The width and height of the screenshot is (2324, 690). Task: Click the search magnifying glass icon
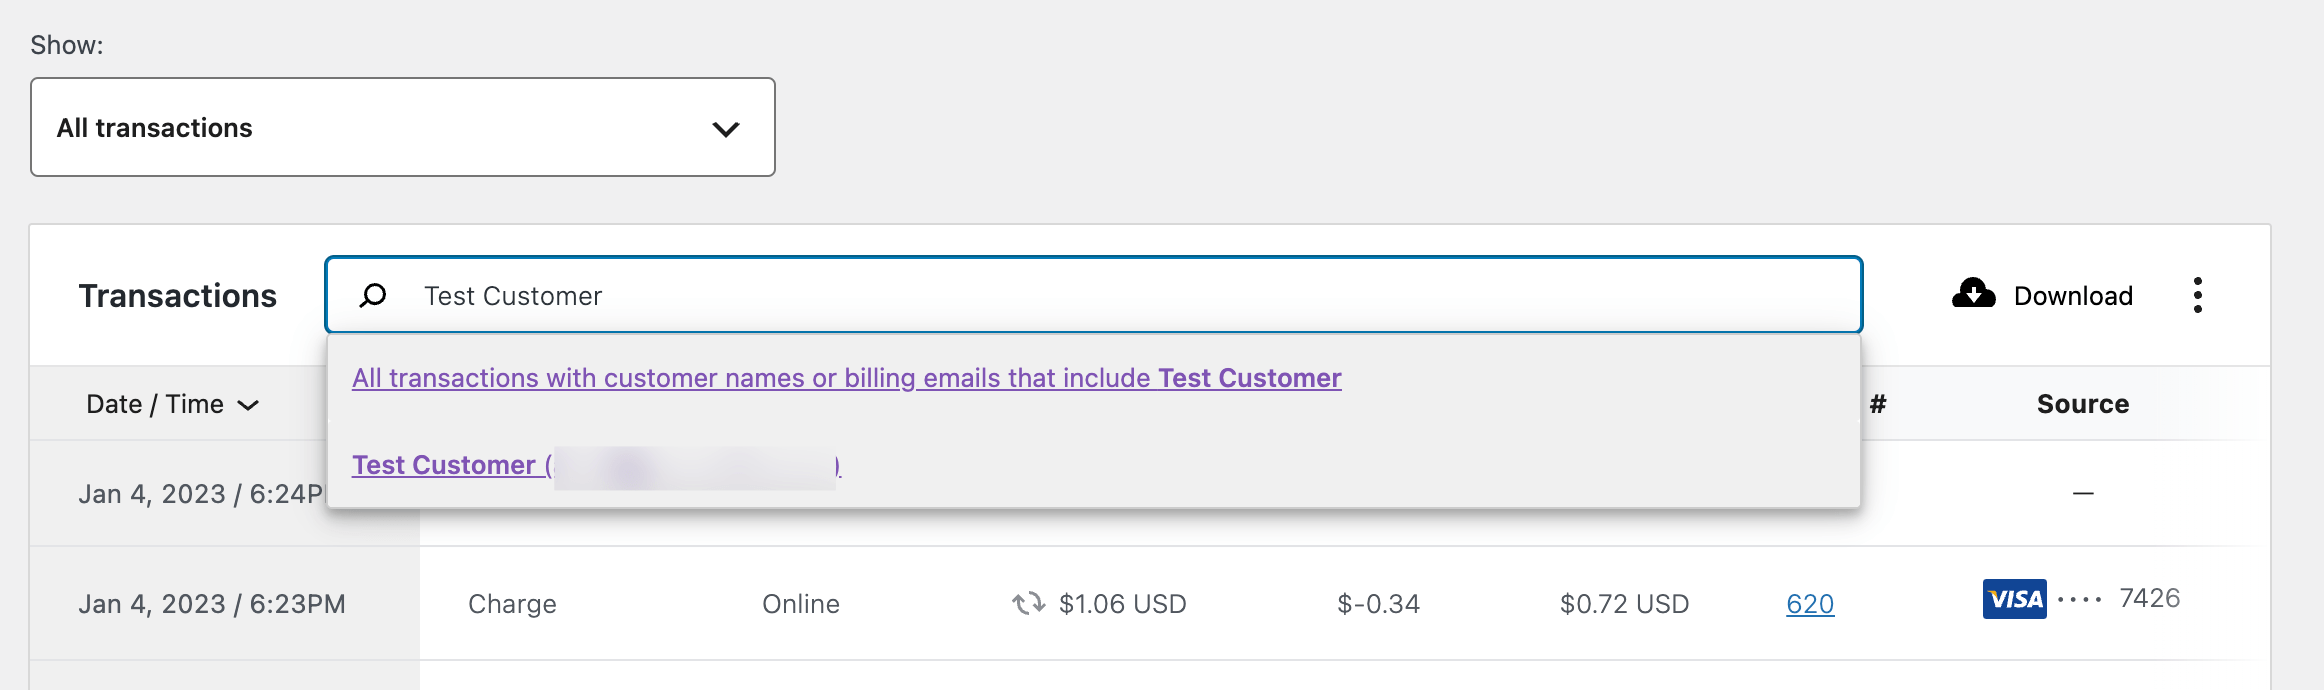(x=373, y=295)
